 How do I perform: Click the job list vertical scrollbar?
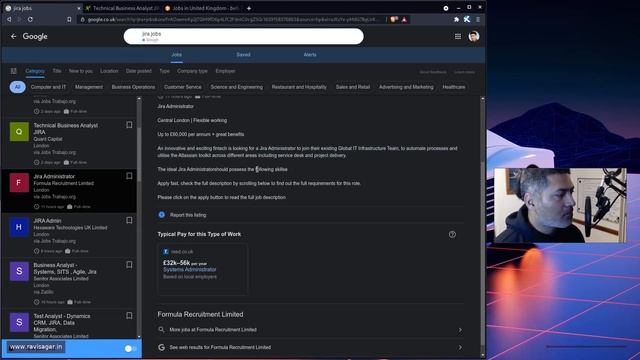tap(139, 155)
